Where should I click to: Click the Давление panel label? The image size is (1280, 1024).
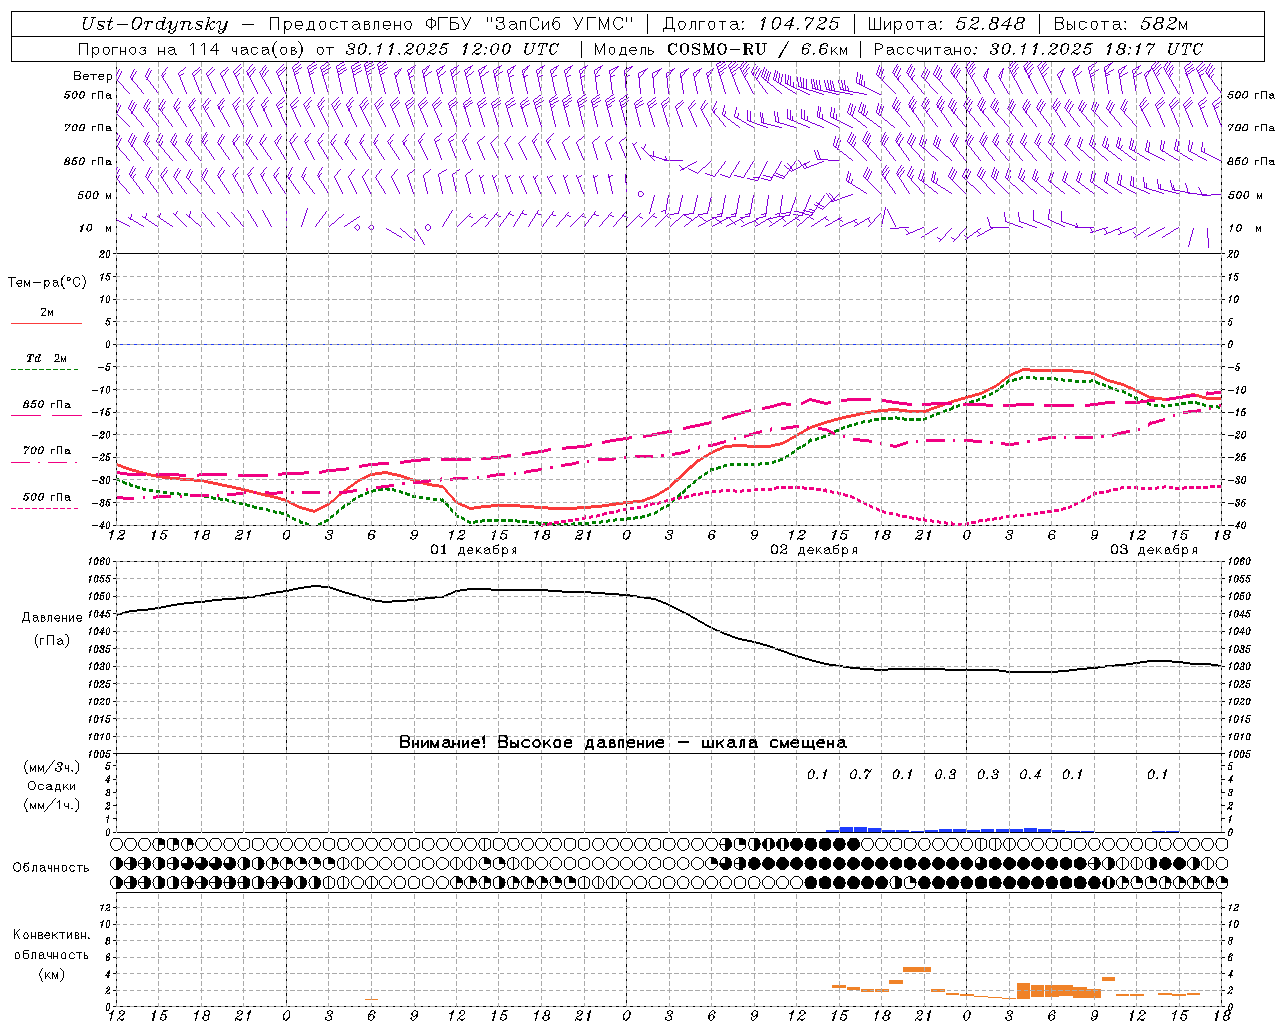click(x=52, y=618)
